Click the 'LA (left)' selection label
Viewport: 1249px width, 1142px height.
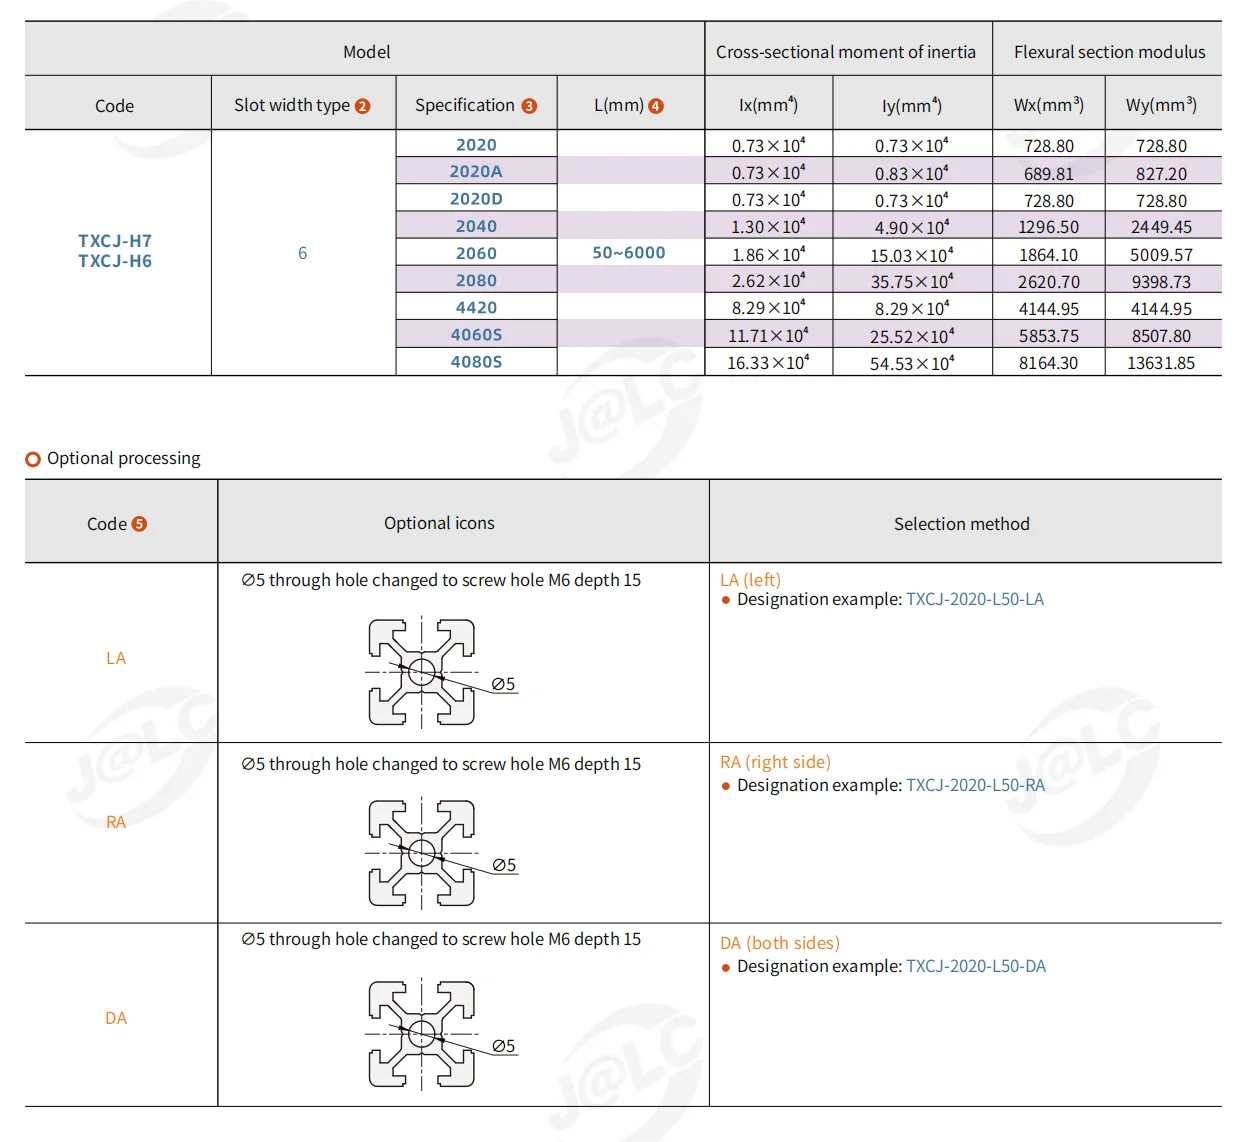750,580
